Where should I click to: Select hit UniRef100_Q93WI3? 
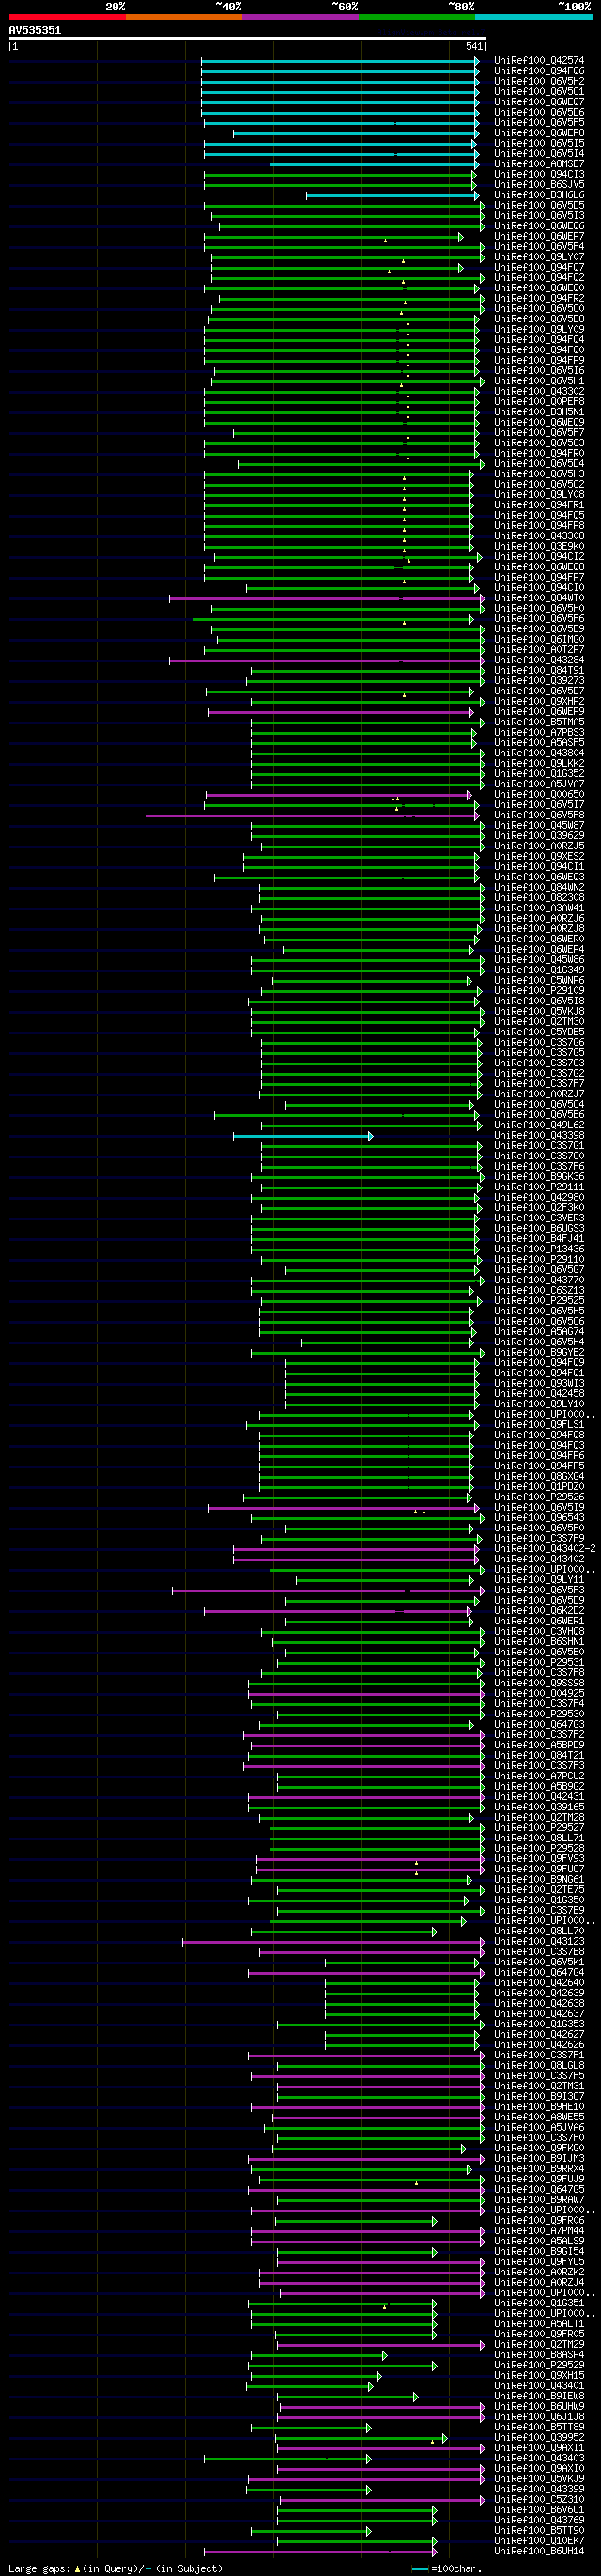pos(539,1384)
